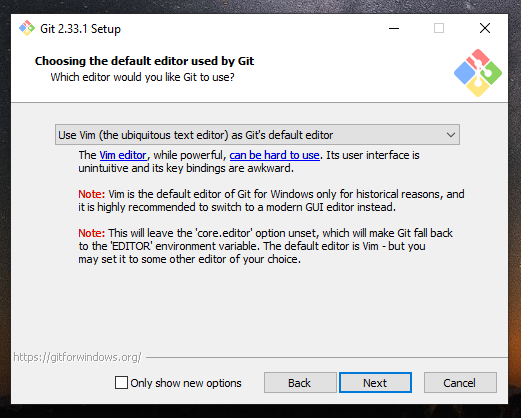
Task: Click the 'Git 2.33.1 Setup' window title
Action: 80,29
